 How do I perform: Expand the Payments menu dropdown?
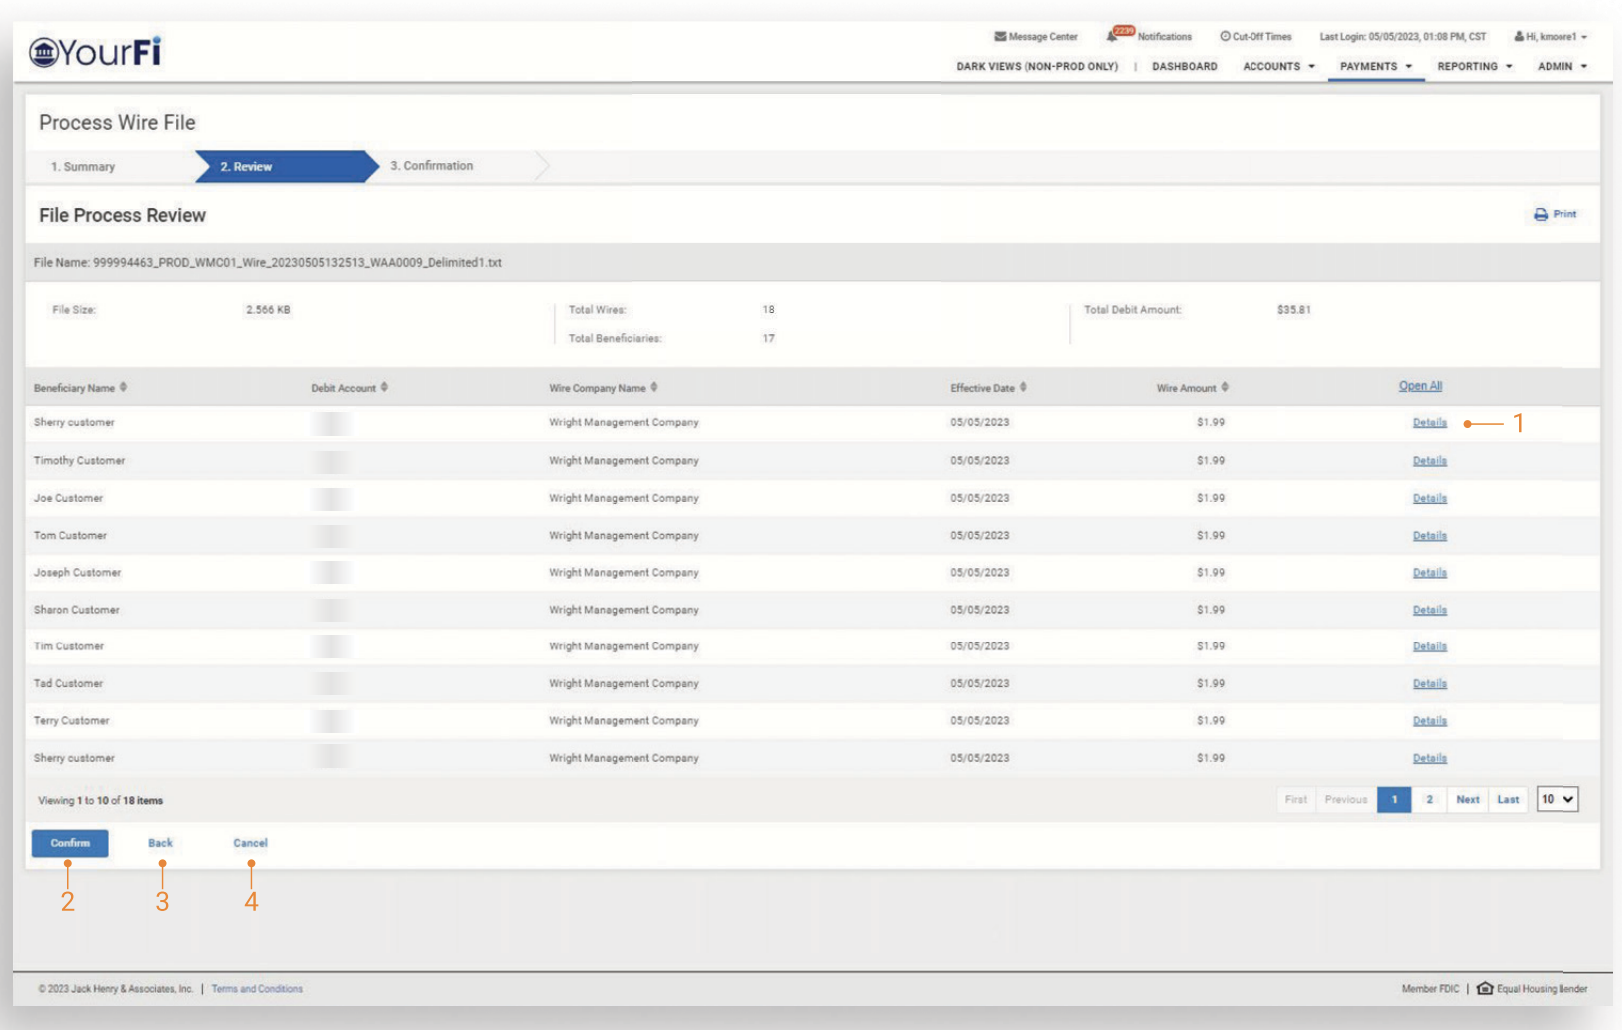click(1375, 66)
